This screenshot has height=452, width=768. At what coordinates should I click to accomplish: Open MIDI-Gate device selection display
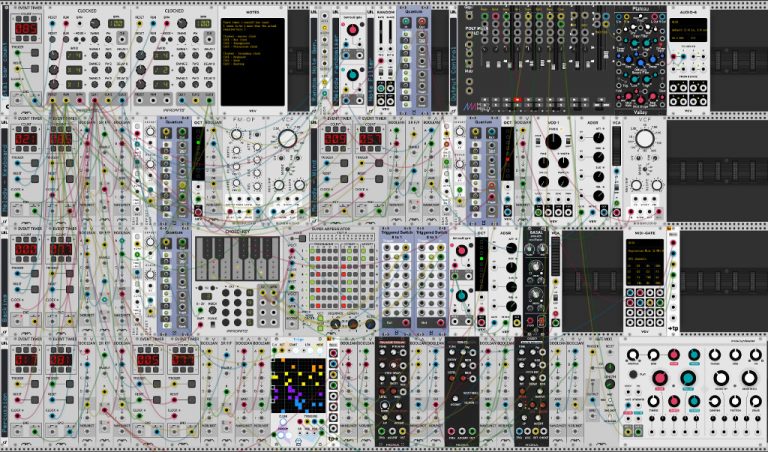tap(645, 262)
